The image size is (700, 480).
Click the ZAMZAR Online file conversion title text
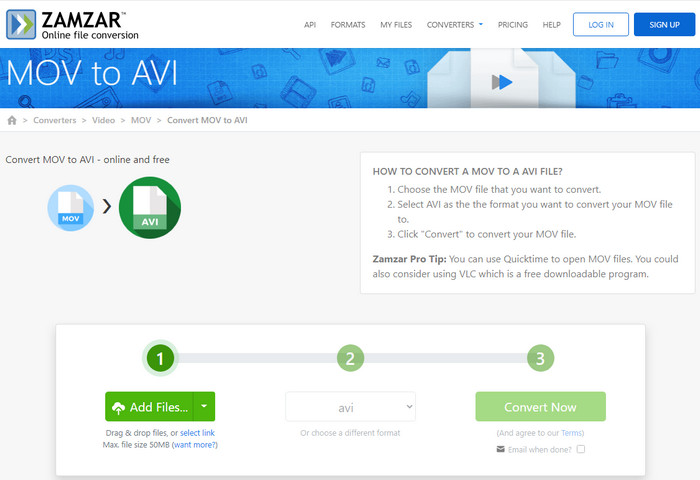(90, 25)
